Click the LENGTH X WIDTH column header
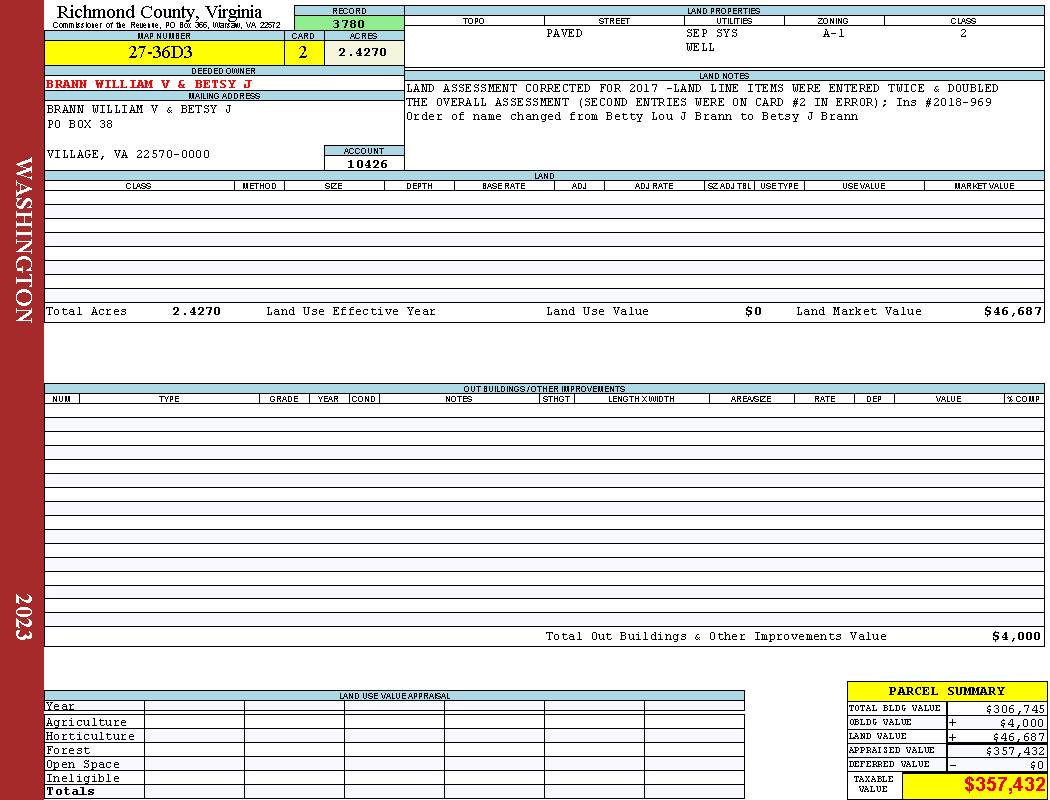 641,399
